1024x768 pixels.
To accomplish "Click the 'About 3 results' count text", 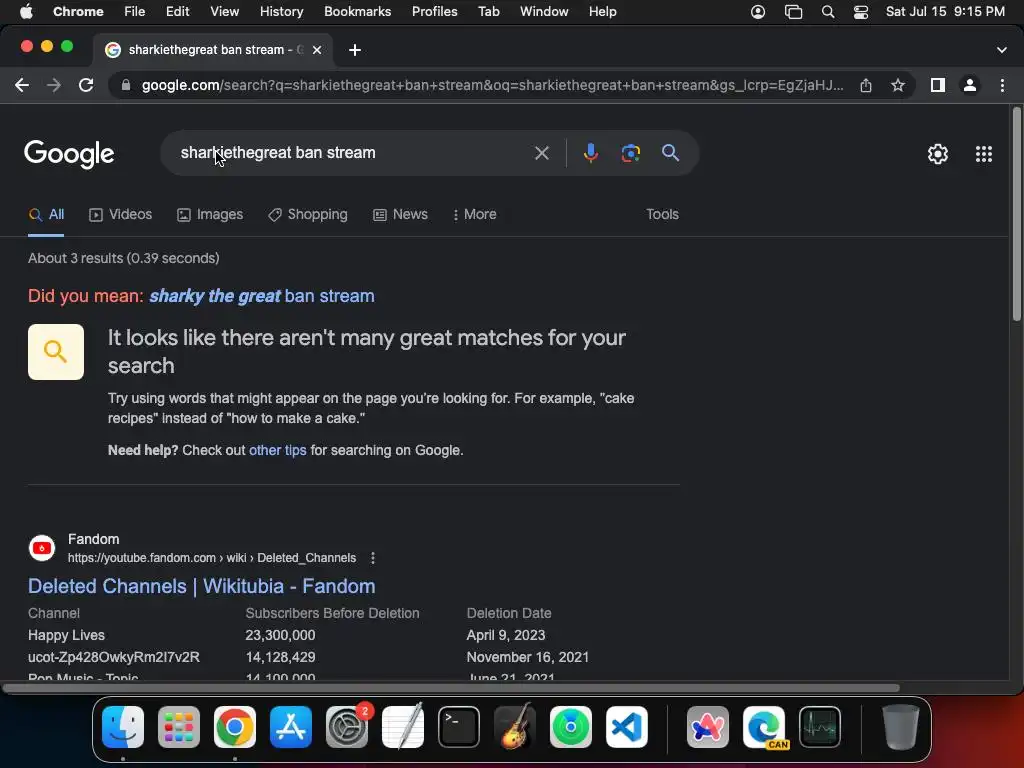I will (x=123, y=259).
